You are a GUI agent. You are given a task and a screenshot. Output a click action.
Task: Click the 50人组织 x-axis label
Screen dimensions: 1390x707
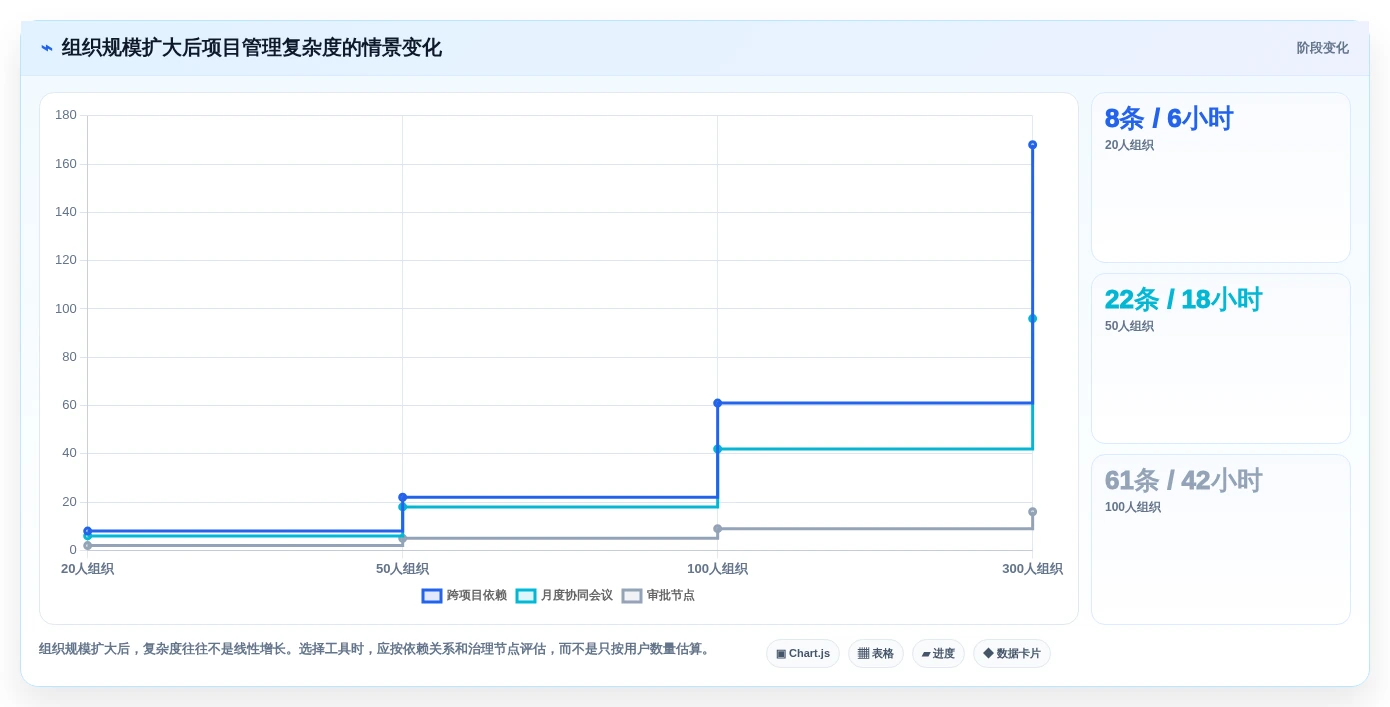(402, 569)
